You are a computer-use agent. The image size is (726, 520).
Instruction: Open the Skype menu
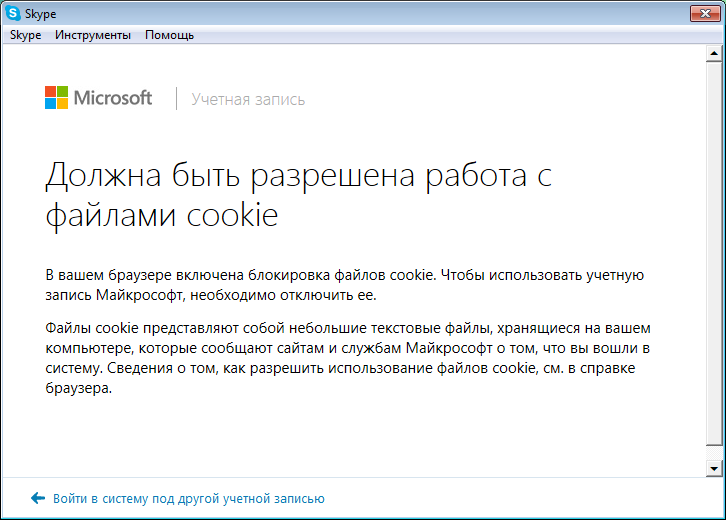point(25,35)
